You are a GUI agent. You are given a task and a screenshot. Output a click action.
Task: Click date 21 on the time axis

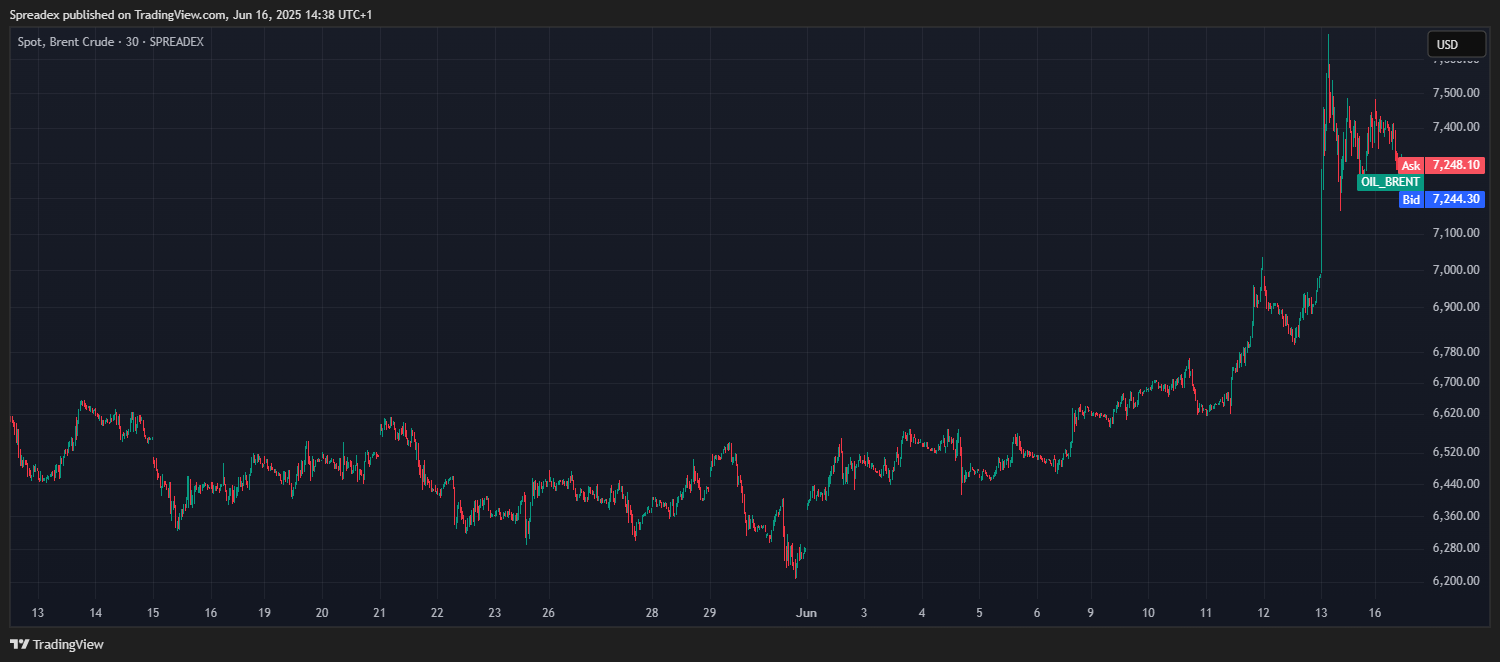pos(379,613)
